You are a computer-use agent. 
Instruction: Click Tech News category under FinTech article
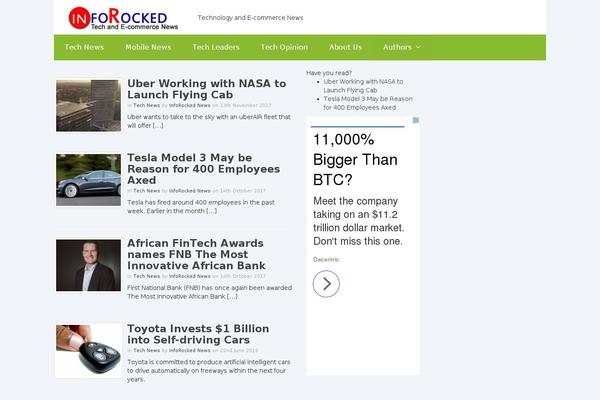tap(147, 276)
